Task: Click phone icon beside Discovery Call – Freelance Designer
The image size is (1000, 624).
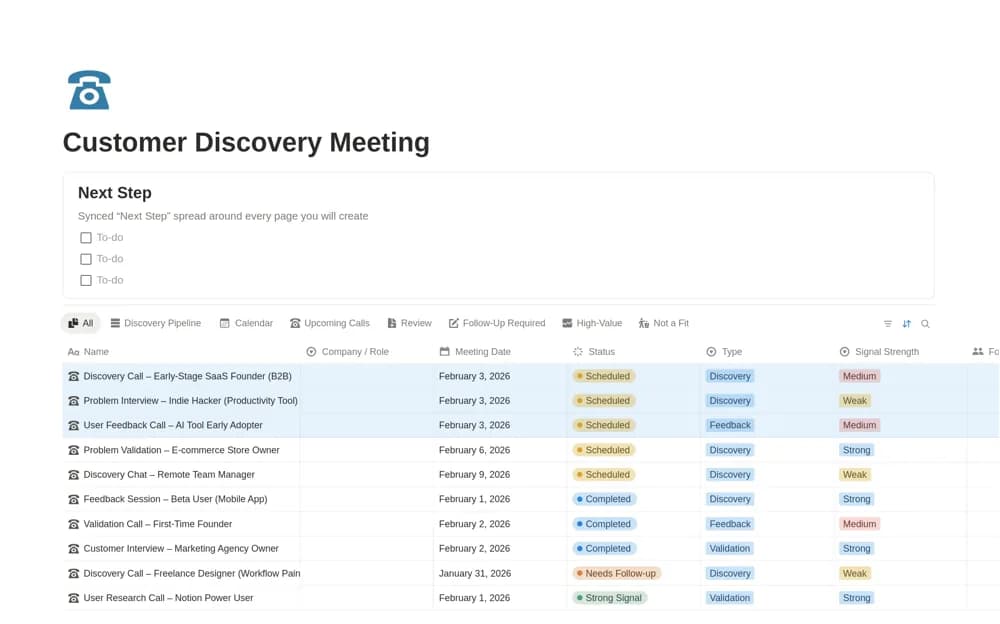Action: 73,574
